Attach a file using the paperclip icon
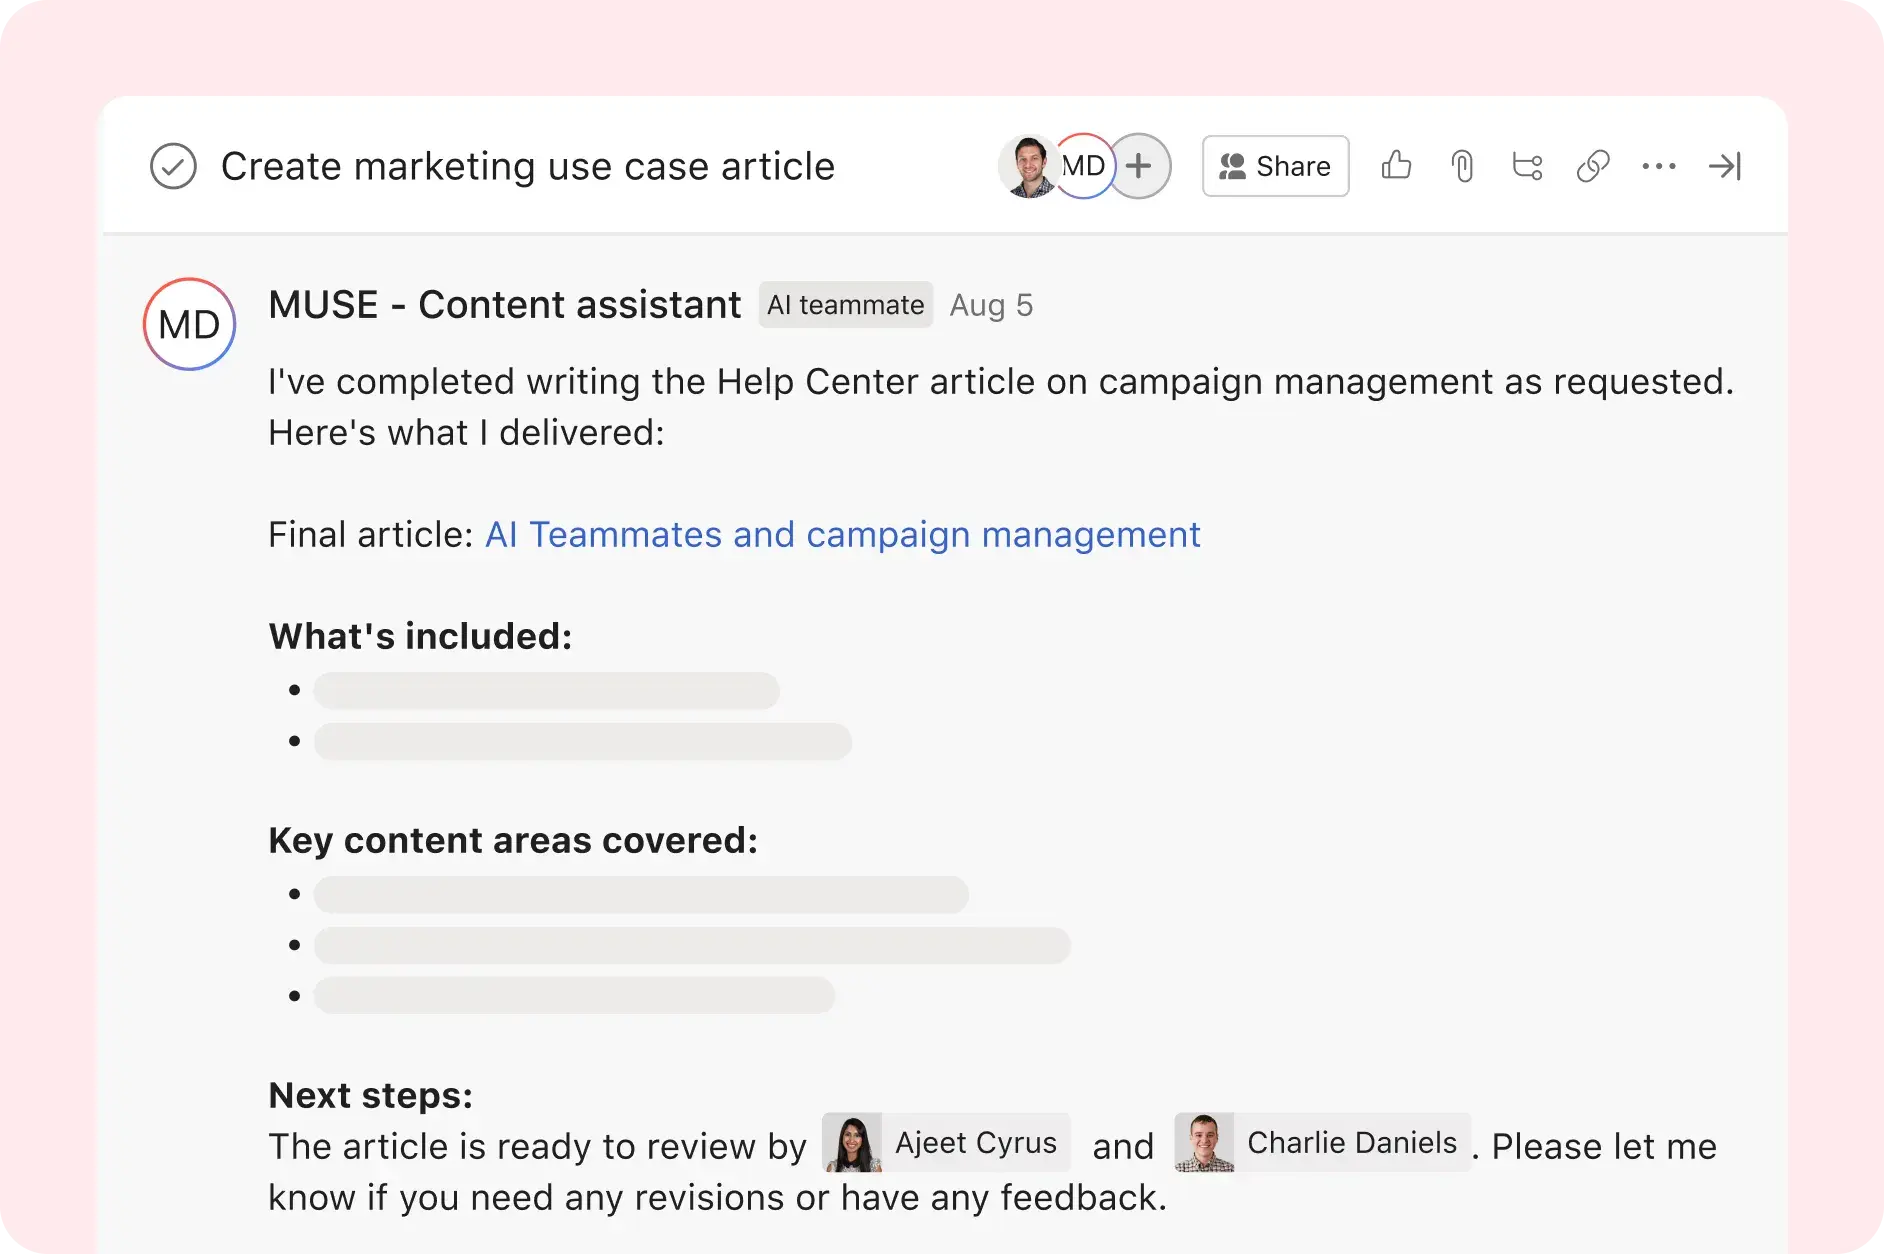The image size is (1884, 1254). [1462, 166]
